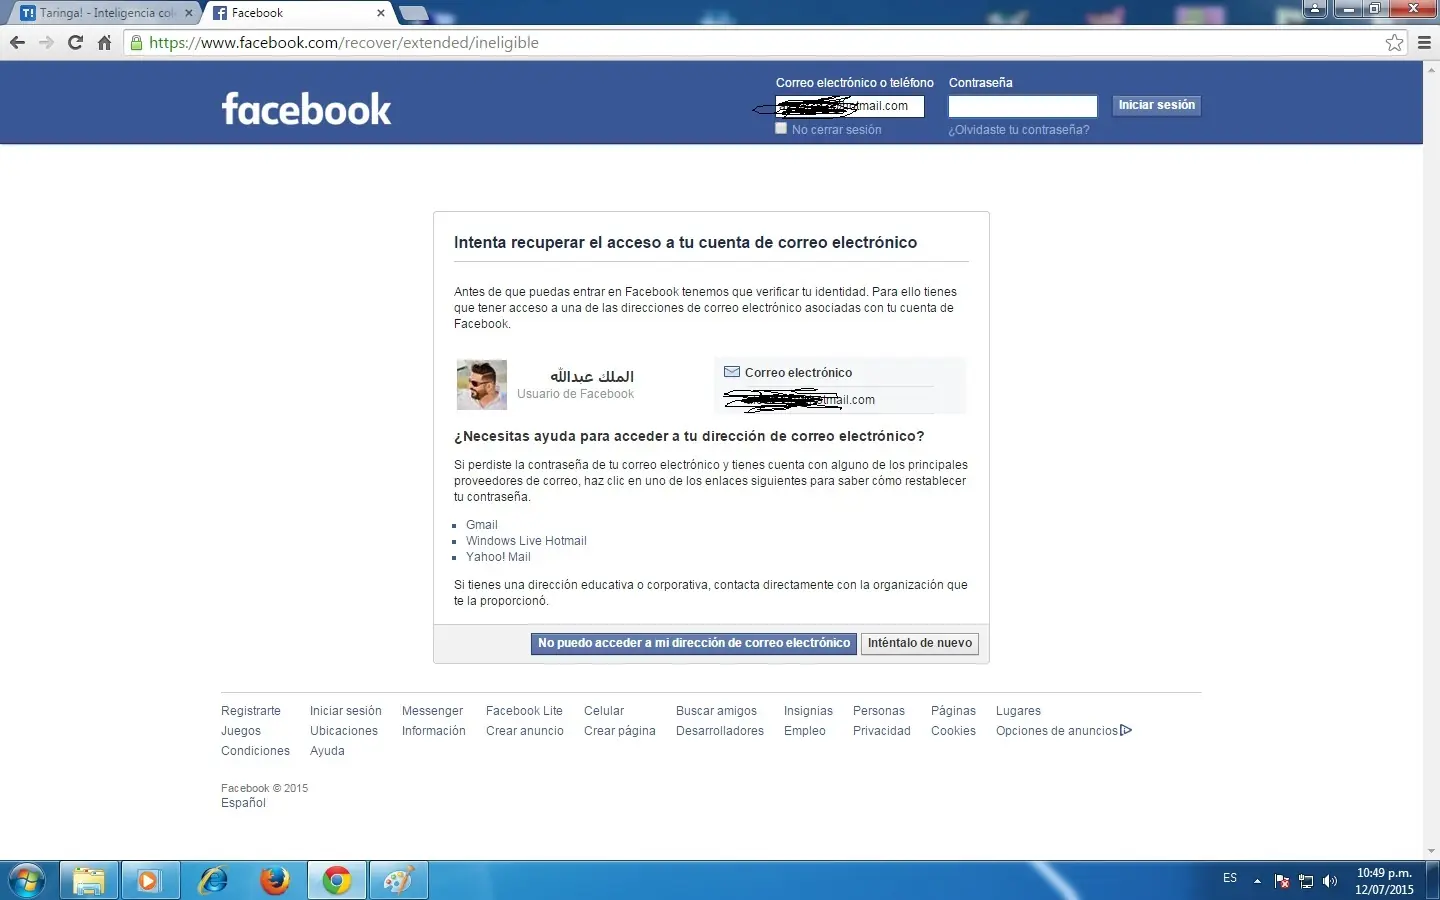Click the Cookies footer link
The width and height of the screenshot is (1440, 900).
point(953,731)
